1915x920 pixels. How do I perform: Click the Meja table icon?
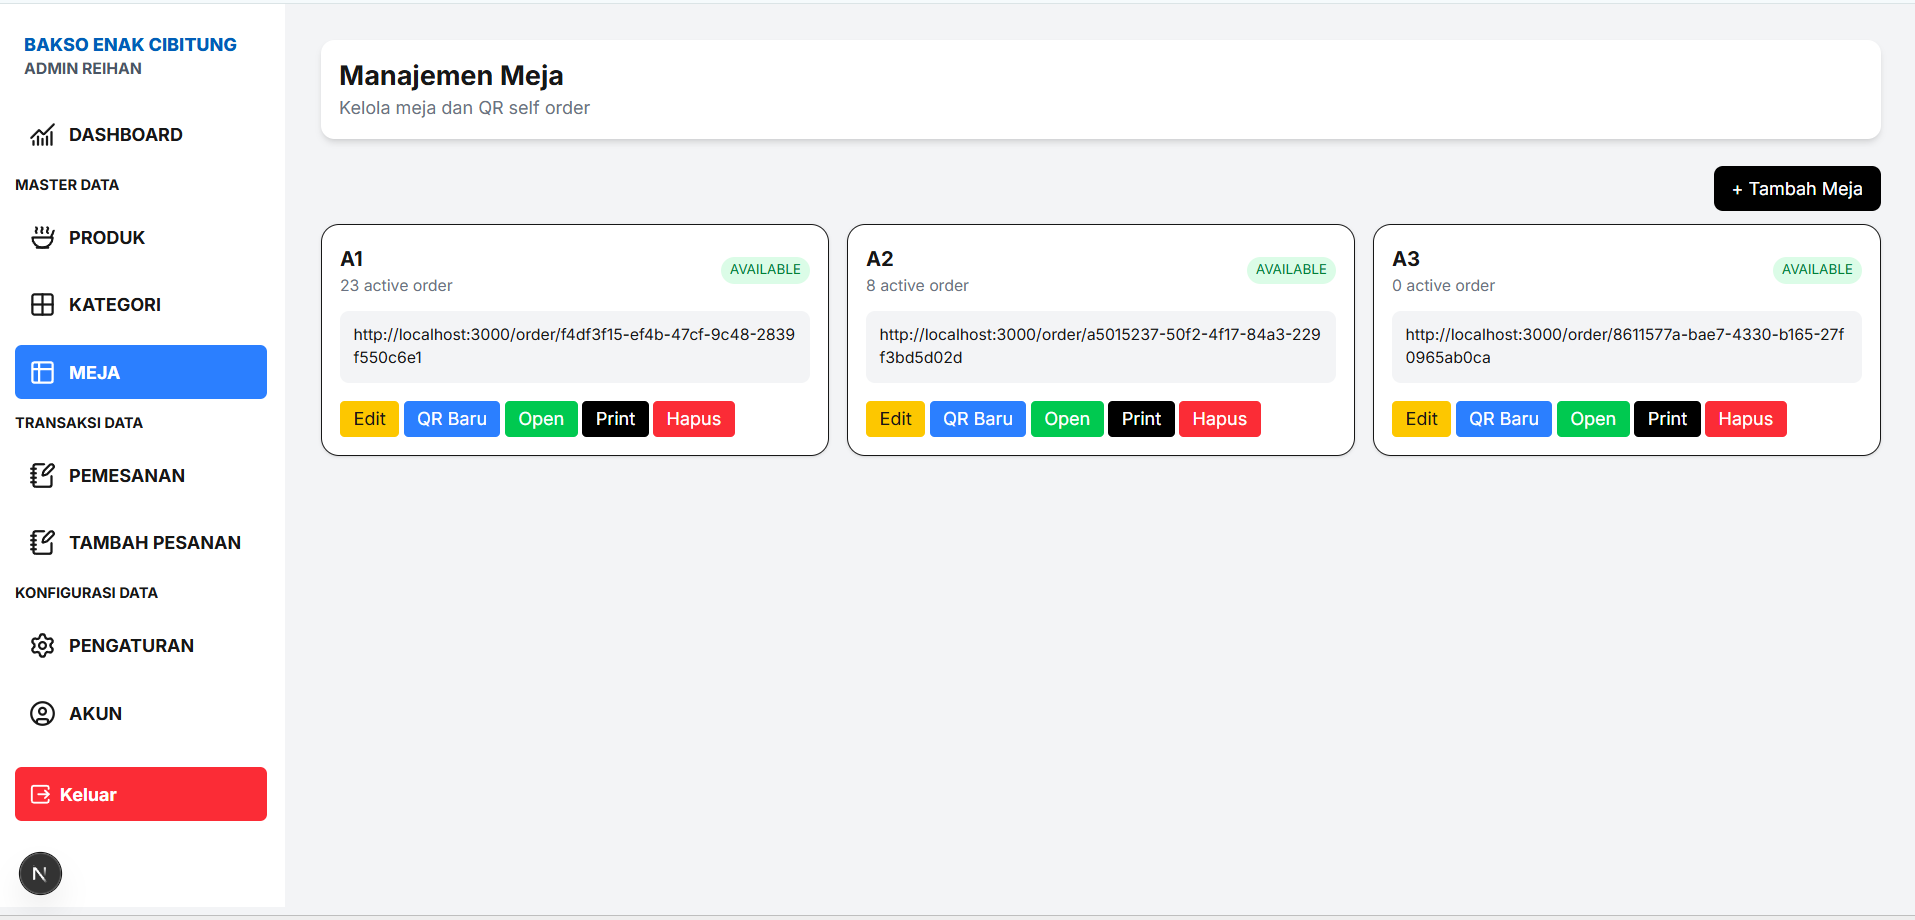pos(42,373)
